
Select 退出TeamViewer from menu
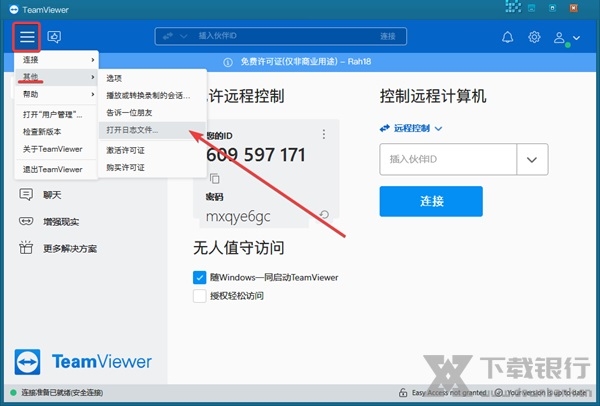(x=57, y=169)
